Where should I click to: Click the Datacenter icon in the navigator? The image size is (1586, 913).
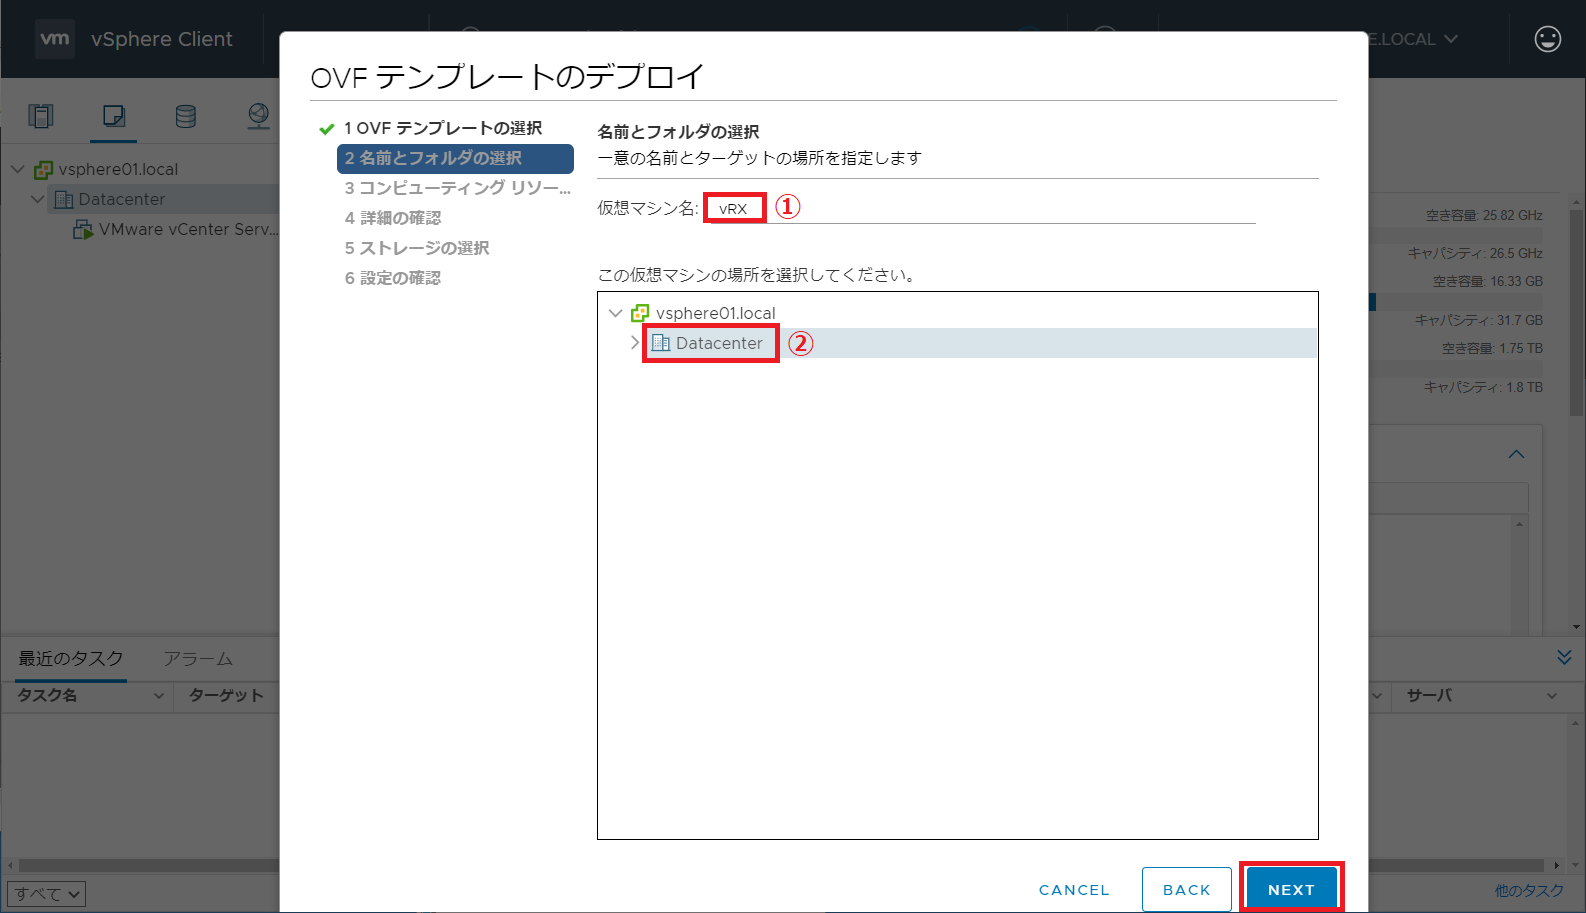point(64,199)
